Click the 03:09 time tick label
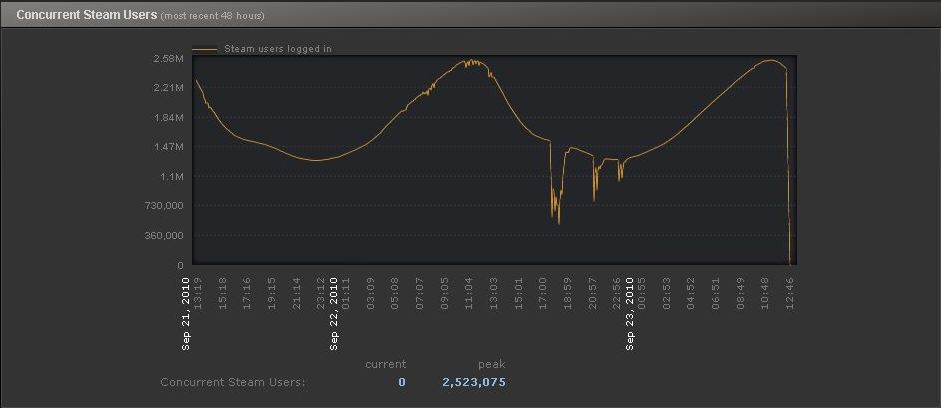The height and width of the screenshot is (408, 941). (x=370, y=293)
